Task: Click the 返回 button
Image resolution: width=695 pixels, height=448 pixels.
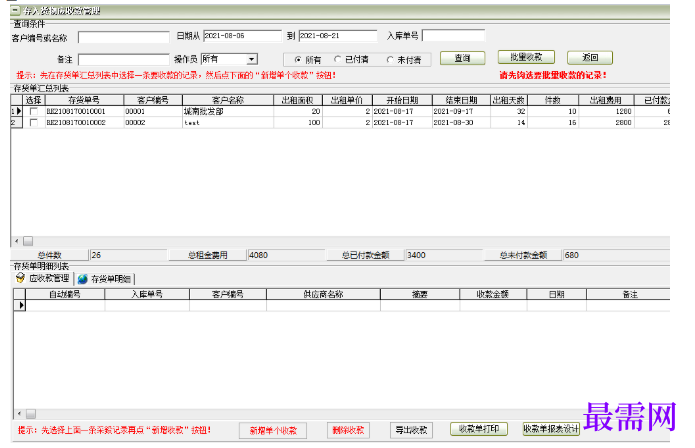Action: 590,58
